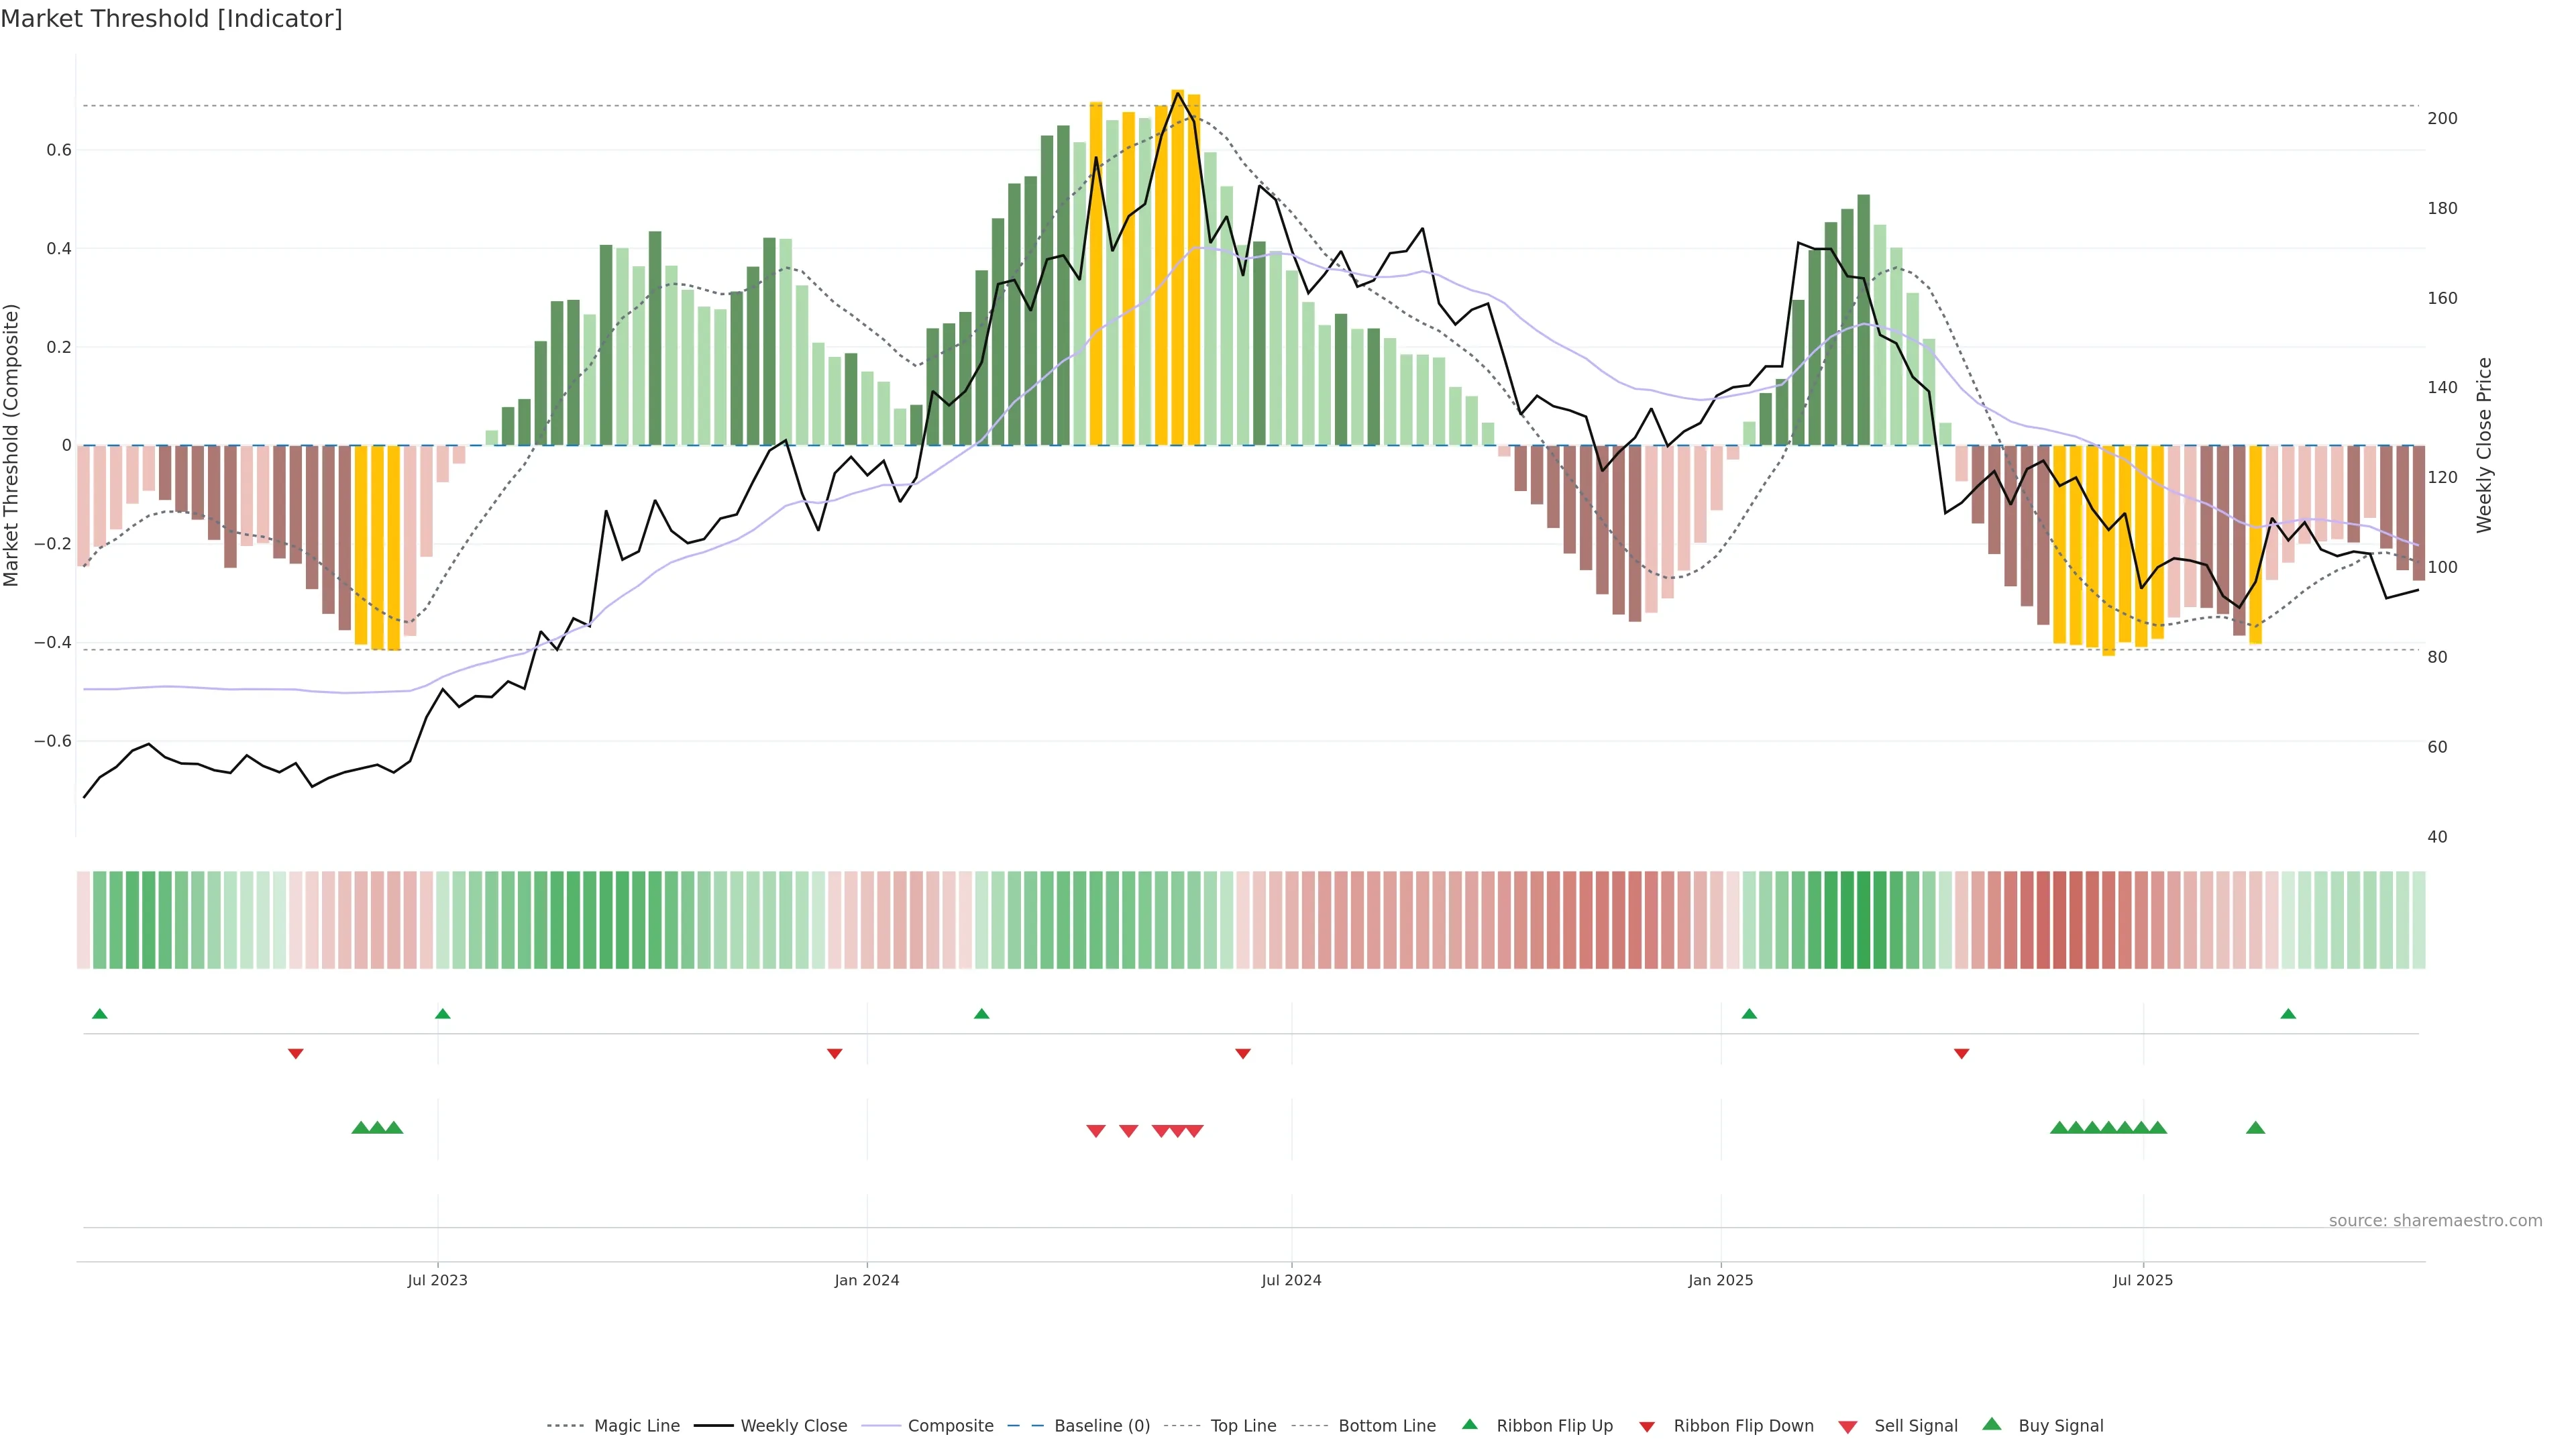Click the isolated buy signal after Jul 2025
The image size is (2576, 1449).
coord(2255,1128)
